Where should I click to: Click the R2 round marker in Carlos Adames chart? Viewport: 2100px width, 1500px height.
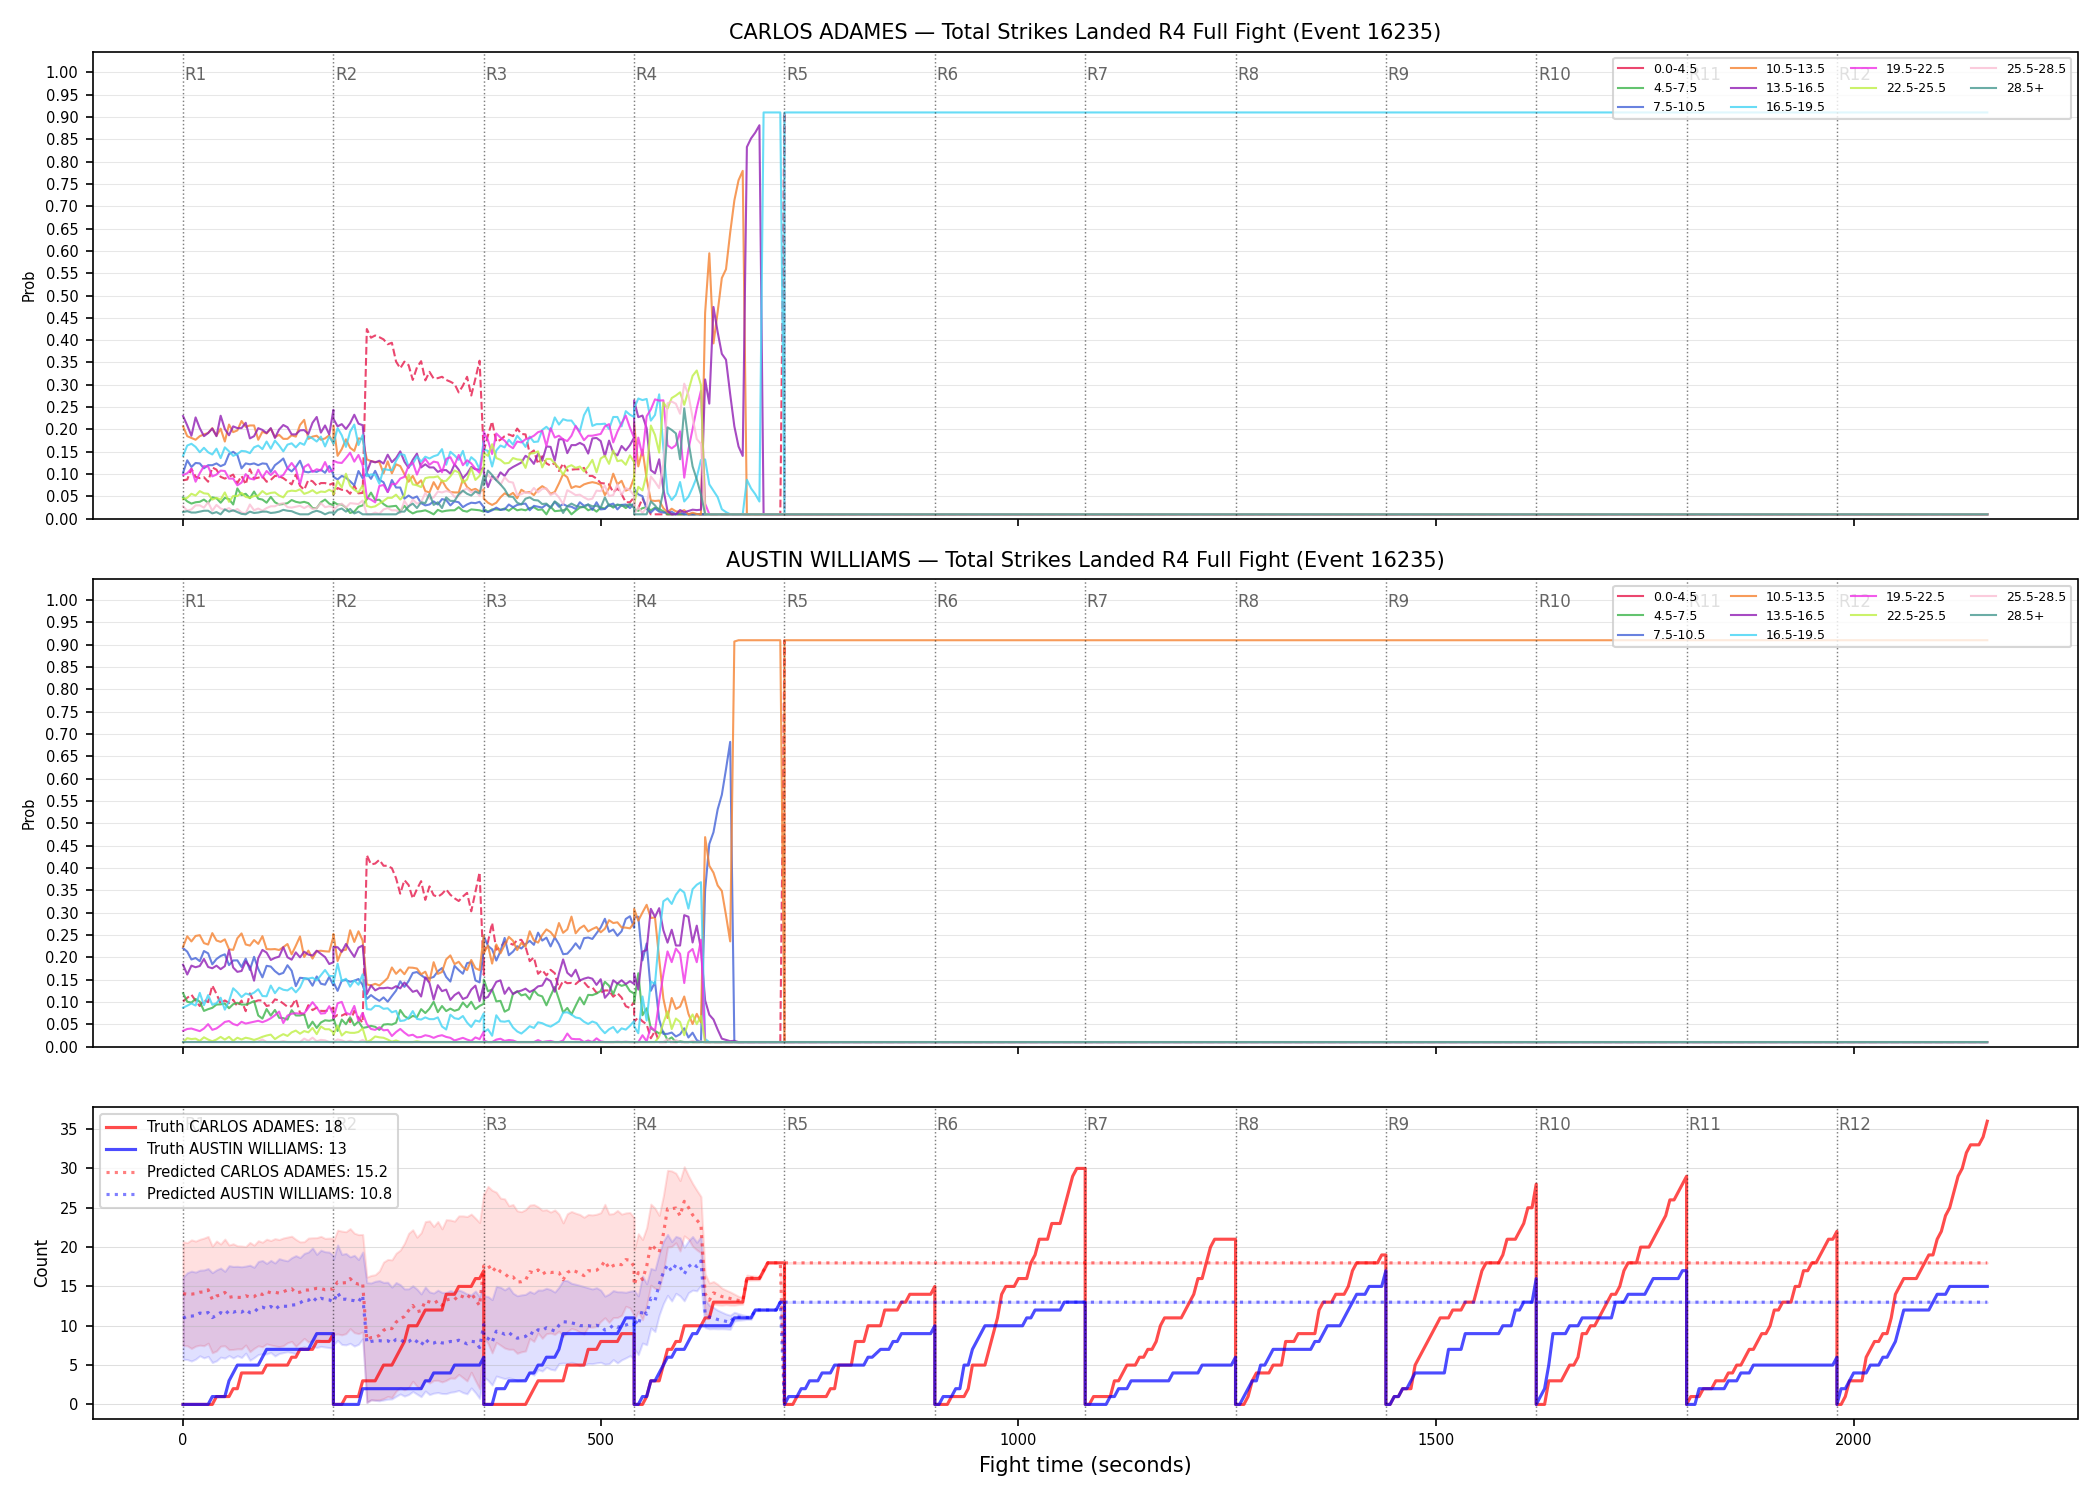[x=346, y=74]
